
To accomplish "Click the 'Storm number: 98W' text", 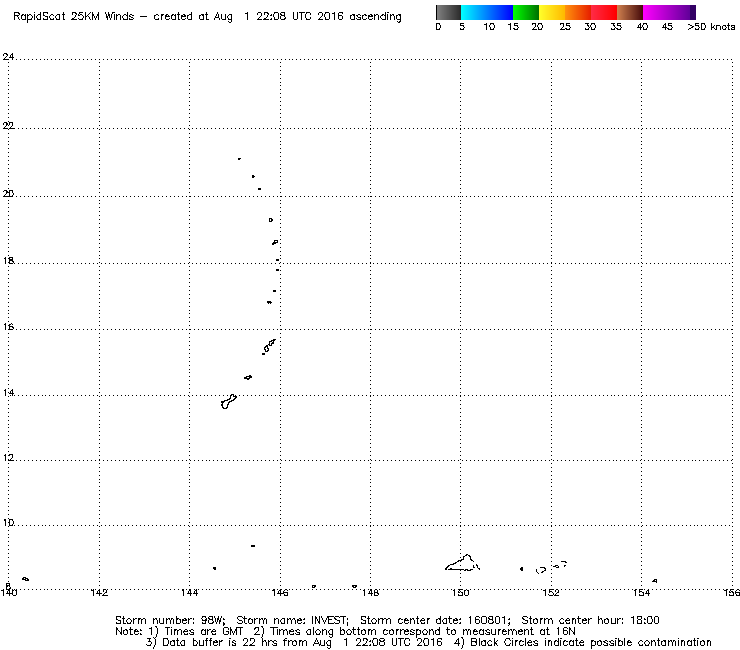I will click(x=170, y=620).
